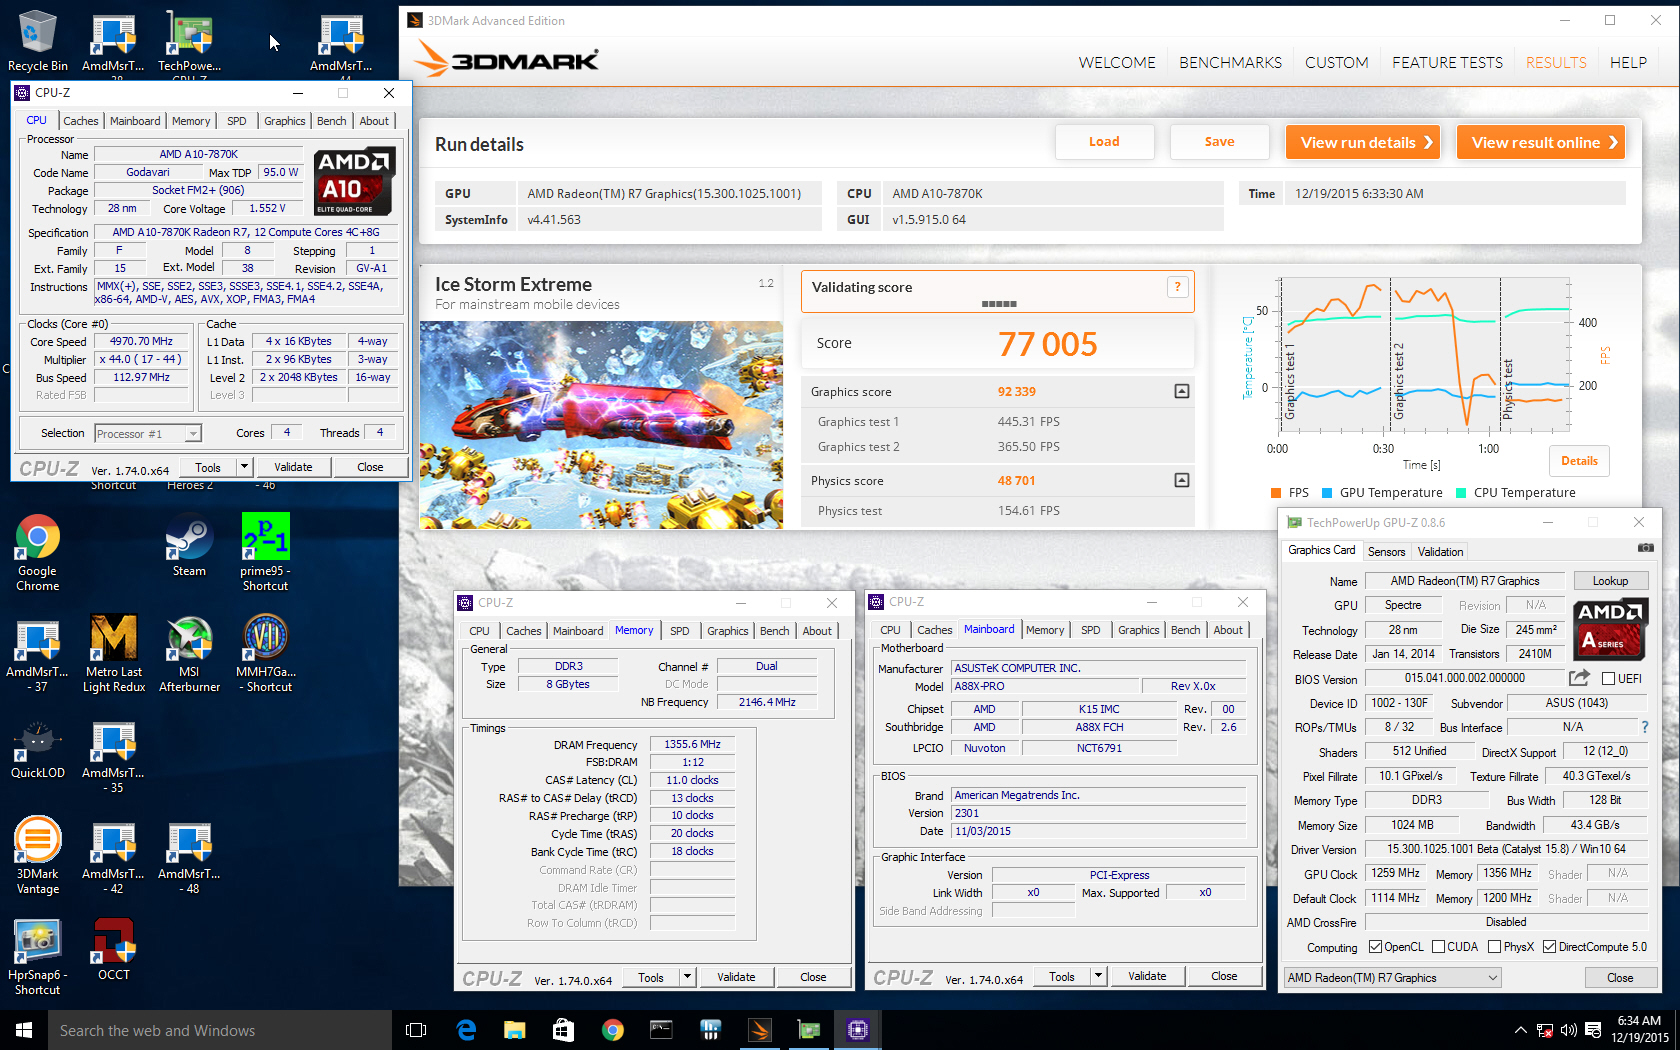Open the CUSTOM section in 3DMark
This screenshot has height=1050, width=1680.
1336,62
